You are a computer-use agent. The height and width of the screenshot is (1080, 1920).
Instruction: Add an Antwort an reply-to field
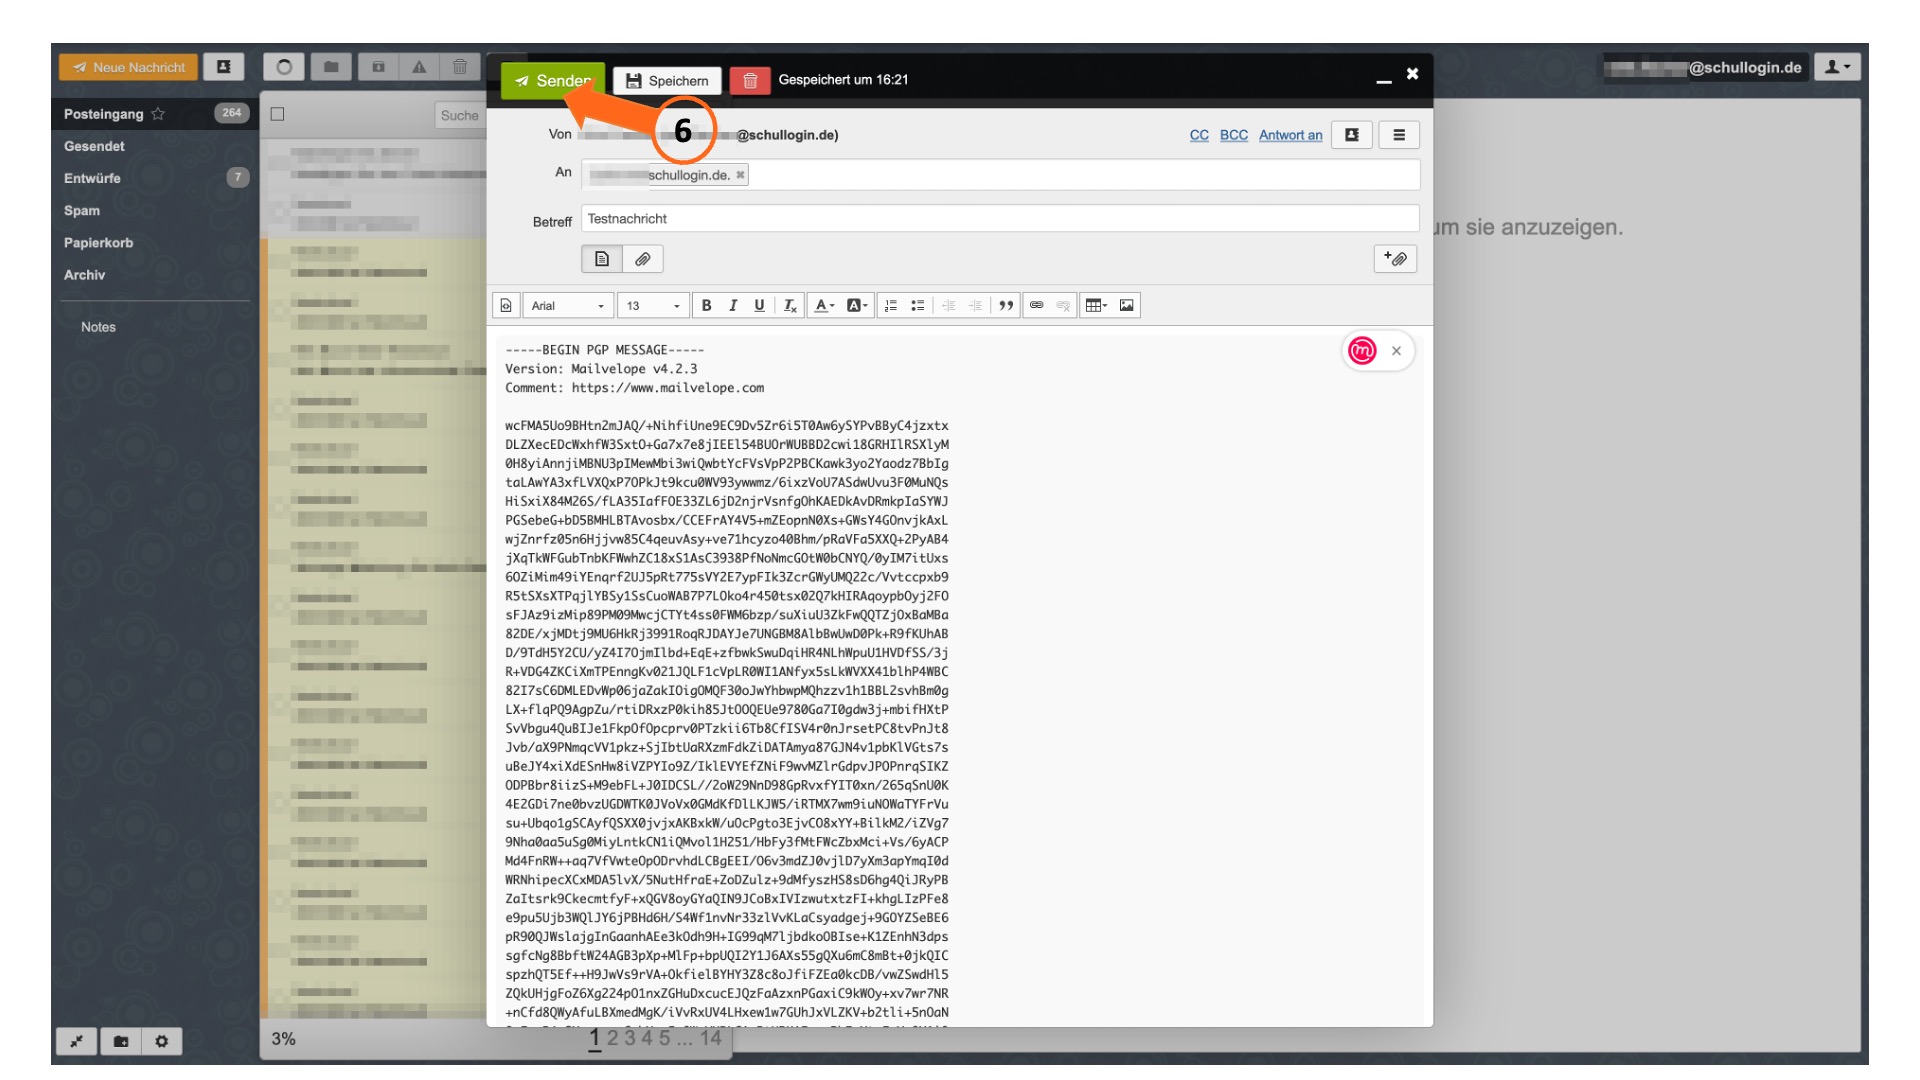pyautogui.click(x=1290, y=135)
